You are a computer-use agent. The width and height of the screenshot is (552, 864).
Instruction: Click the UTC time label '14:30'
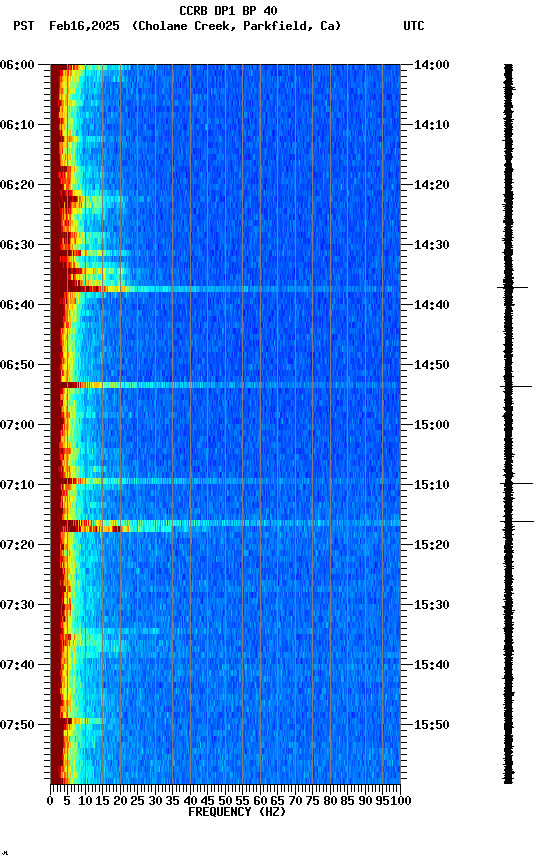point(432,245)
